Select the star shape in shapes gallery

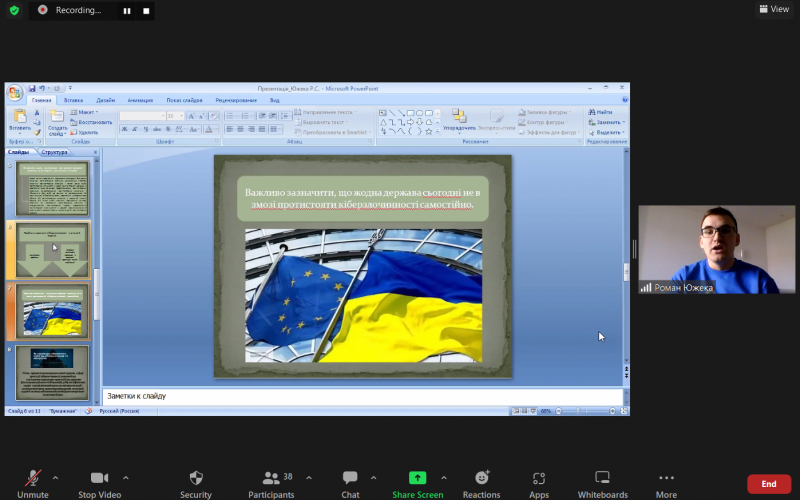(x=429, y=131)
